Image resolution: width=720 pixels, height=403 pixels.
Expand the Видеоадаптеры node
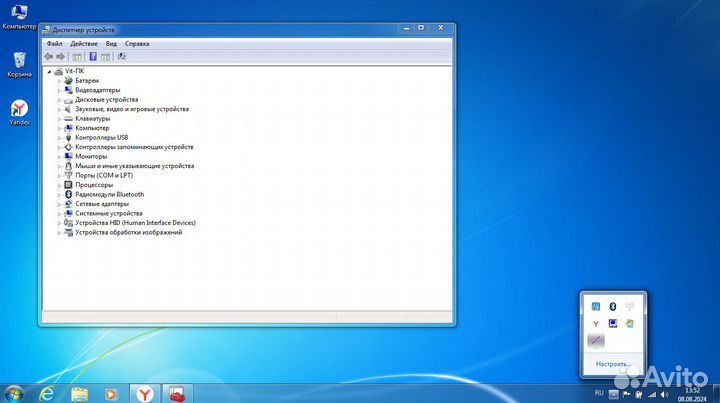point(59,90)
